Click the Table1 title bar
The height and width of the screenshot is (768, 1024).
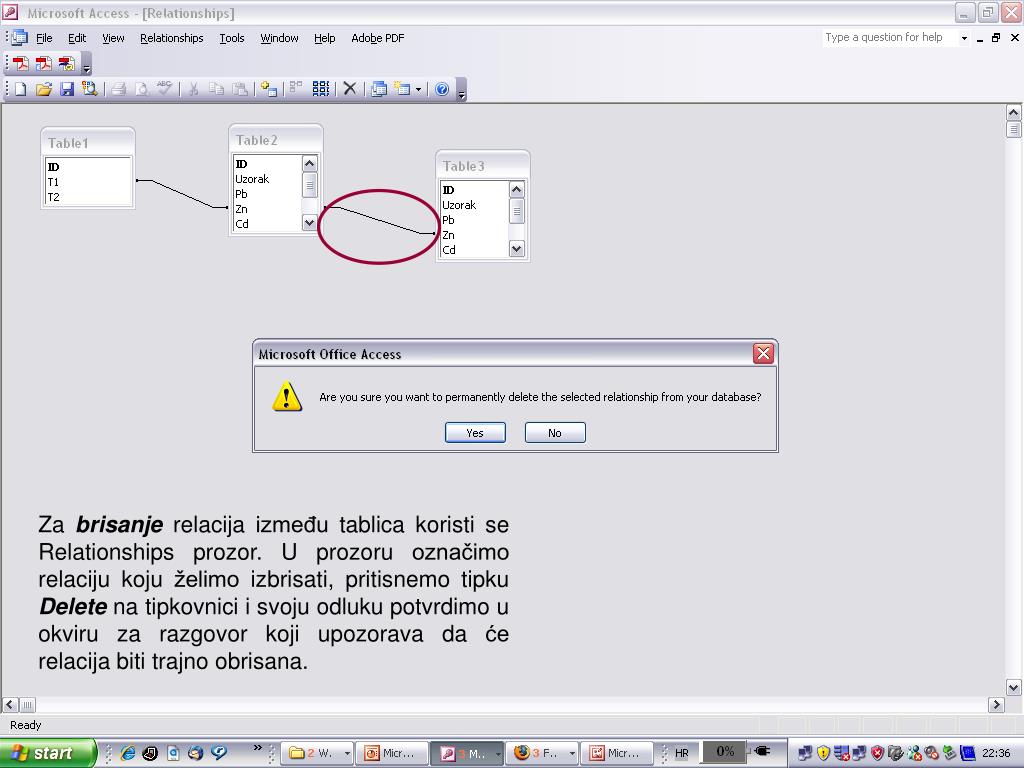point(88,142)
